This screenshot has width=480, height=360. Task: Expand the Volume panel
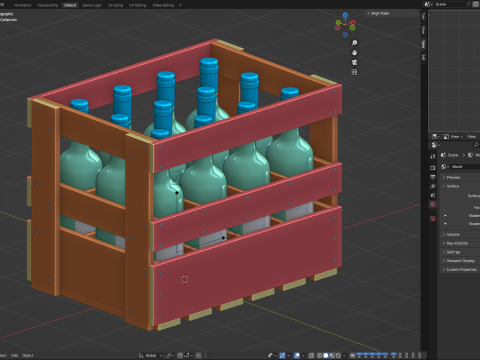pos(460,235)
